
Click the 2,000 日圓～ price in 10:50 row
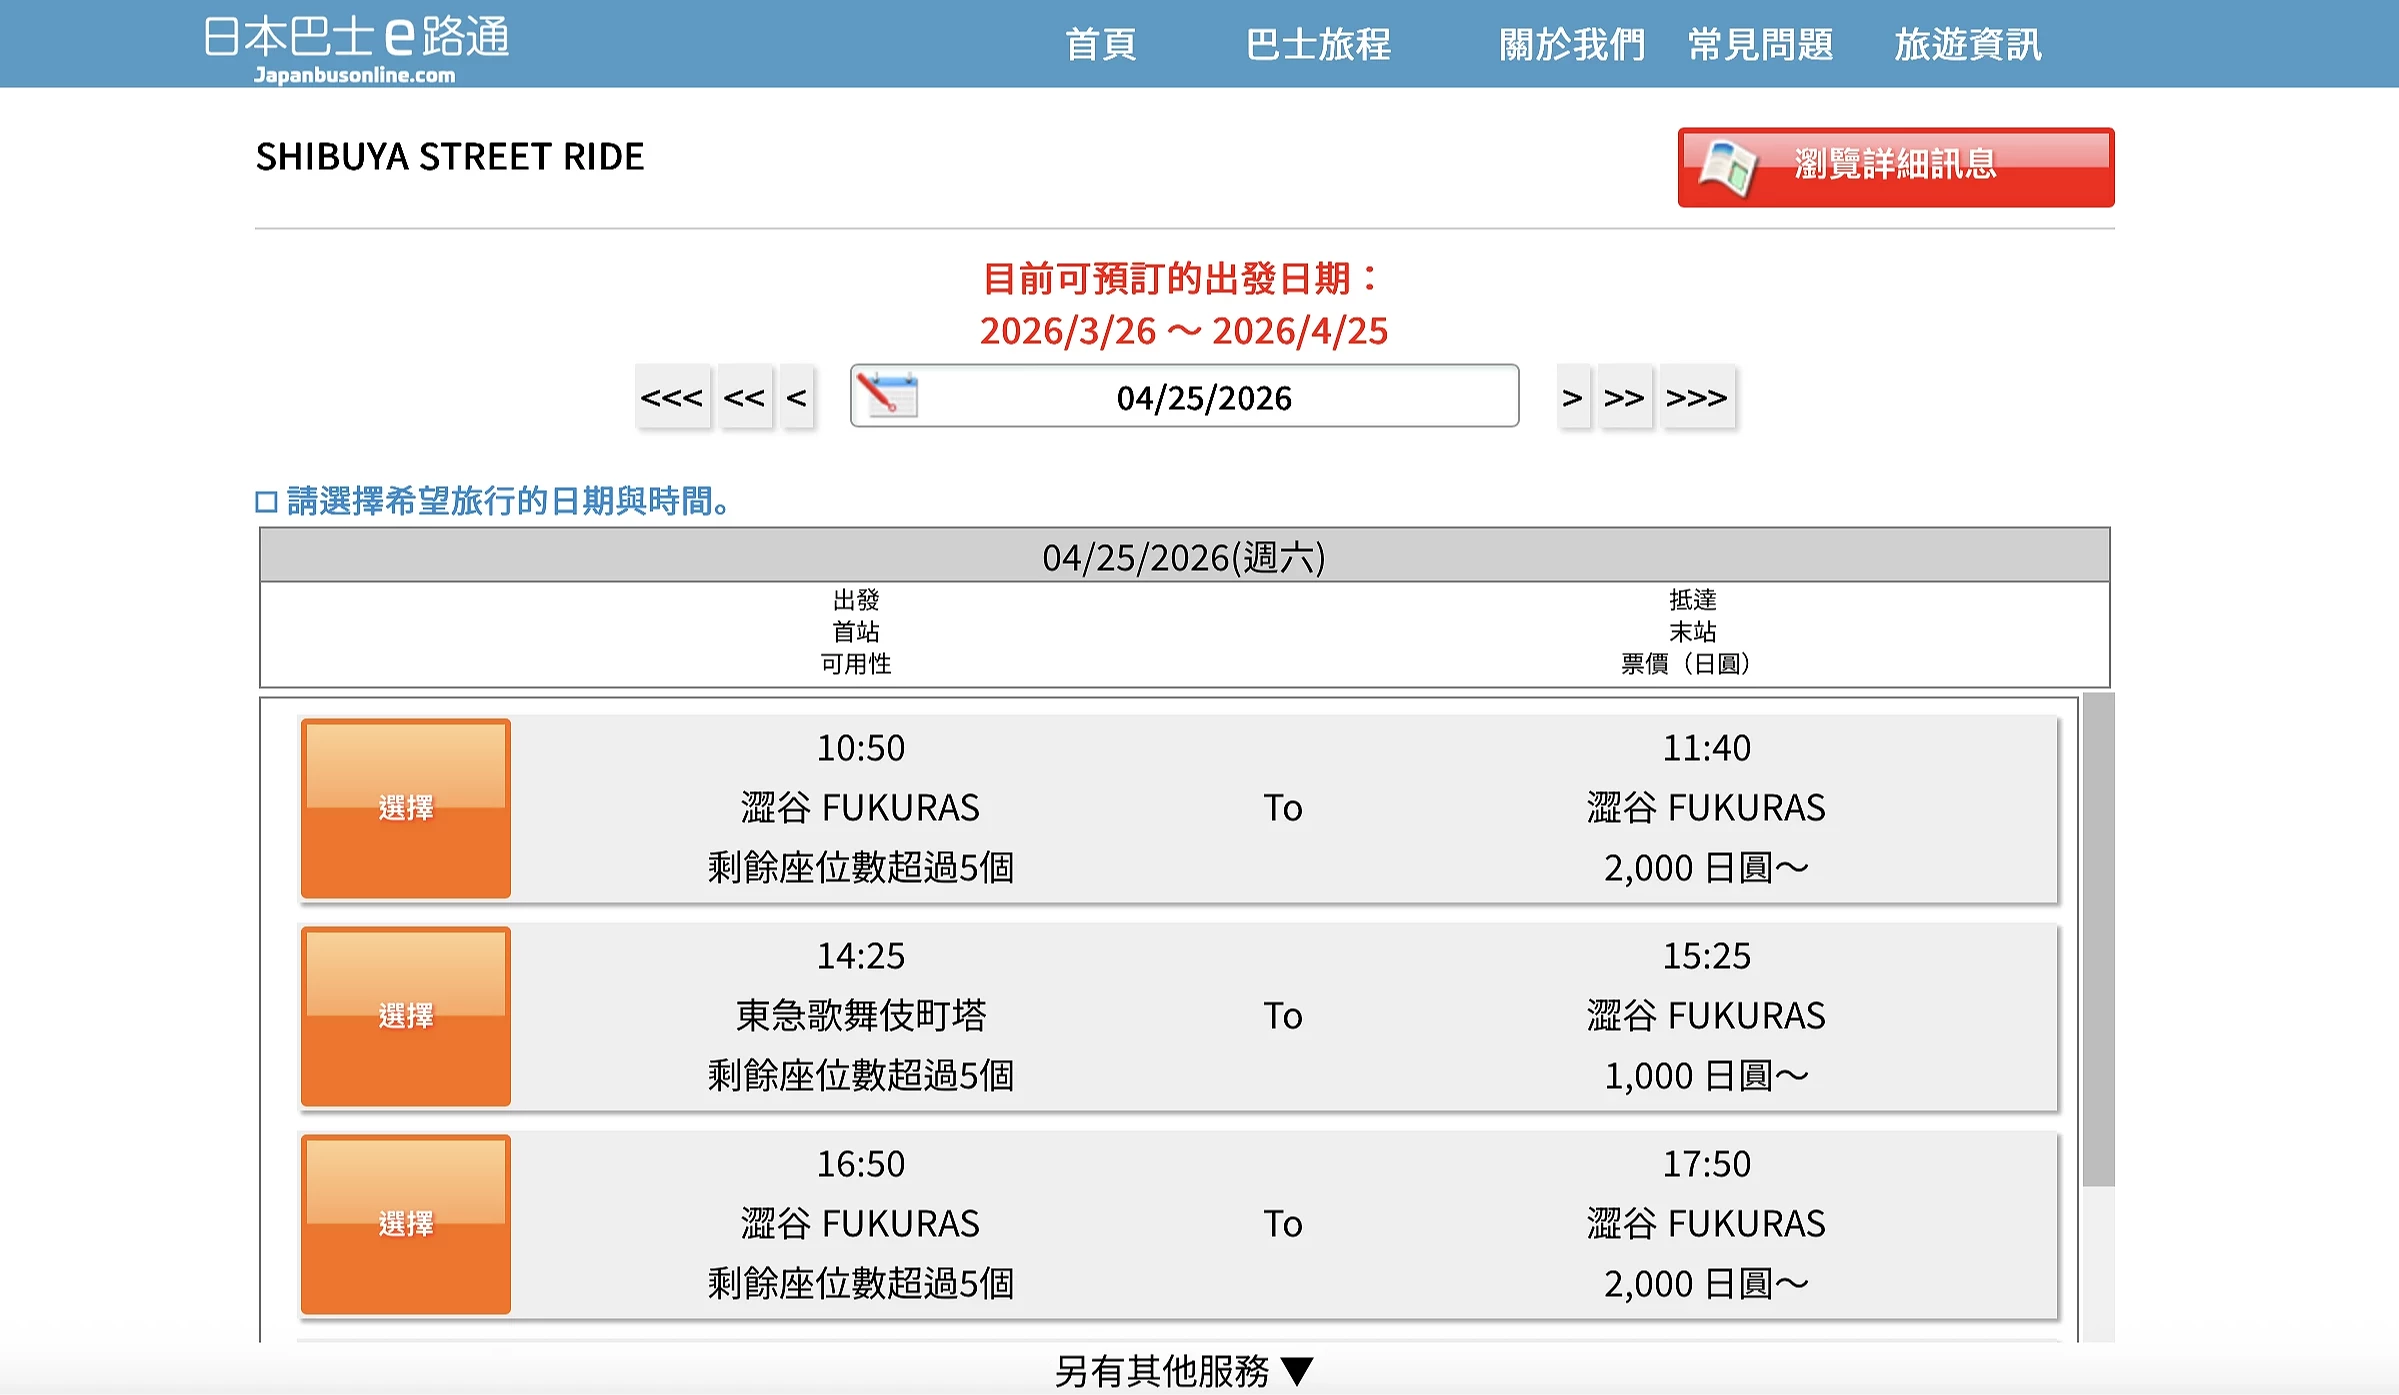click(x=1706, y=868)
